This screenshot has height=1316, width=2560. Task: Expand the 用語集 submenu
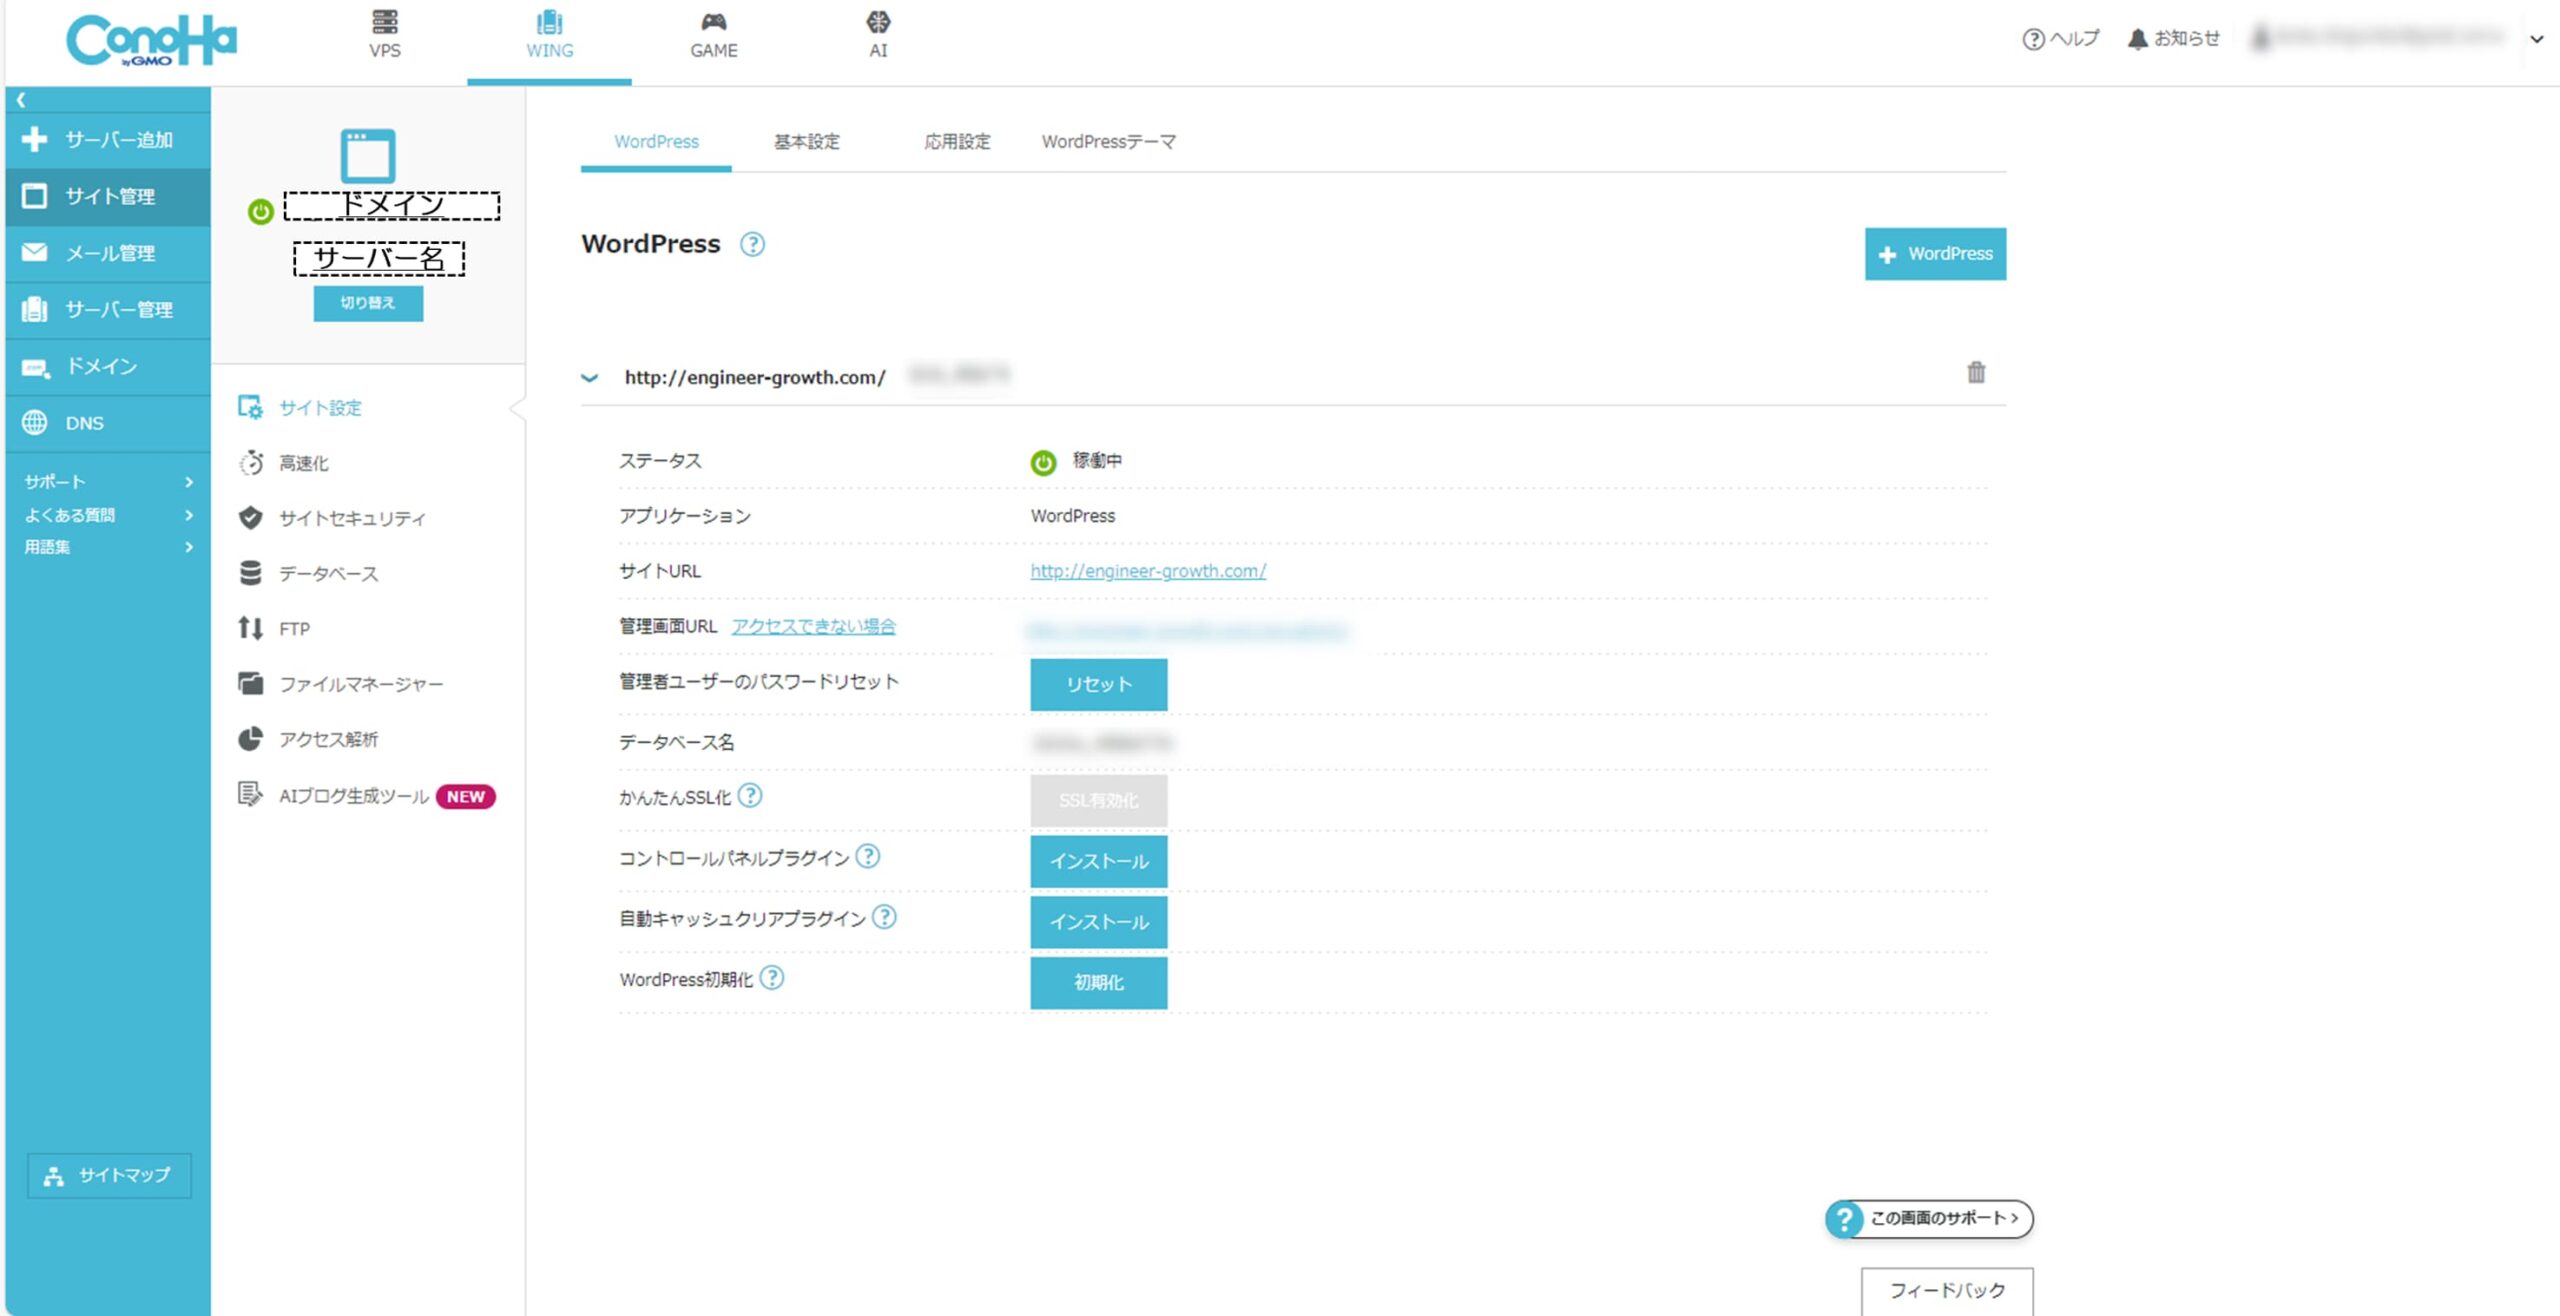(108, 547)
